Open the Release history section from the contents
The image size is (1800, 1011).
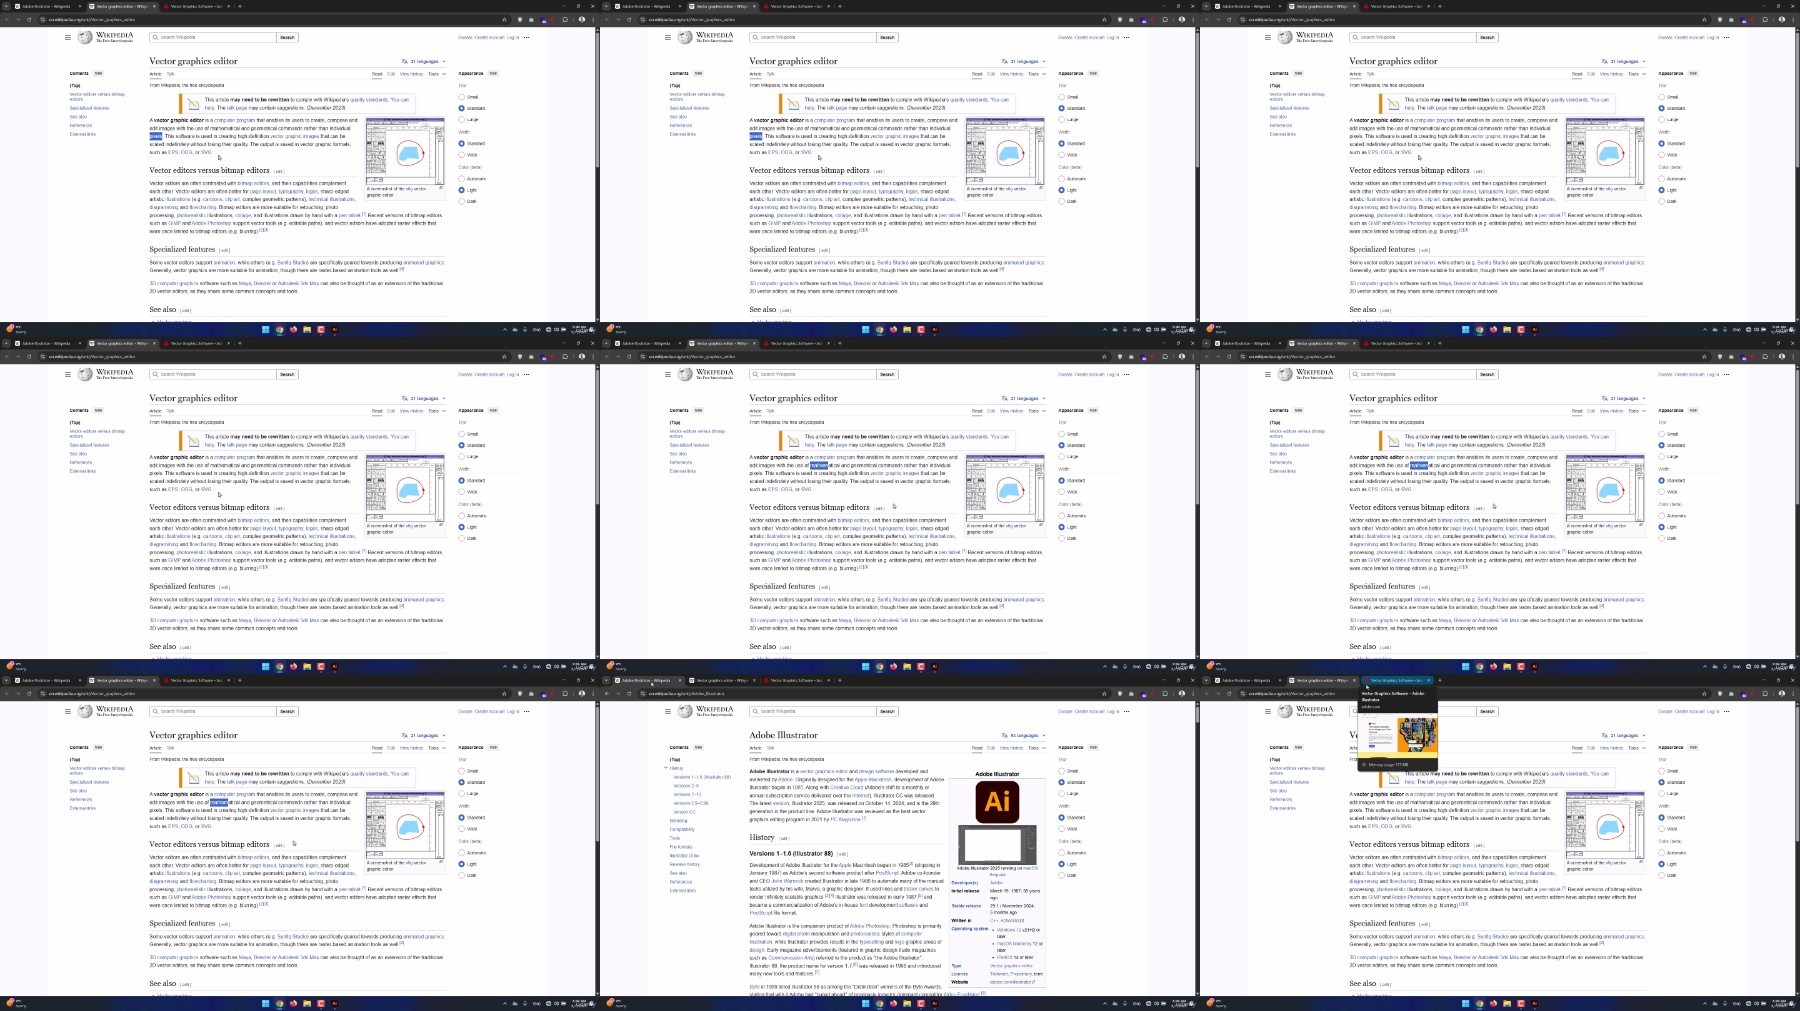click(x=685, y=864)
